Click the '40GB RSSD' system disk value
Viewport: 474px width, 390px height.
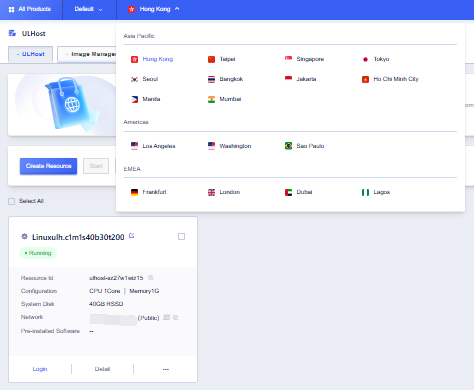(106, 304)
